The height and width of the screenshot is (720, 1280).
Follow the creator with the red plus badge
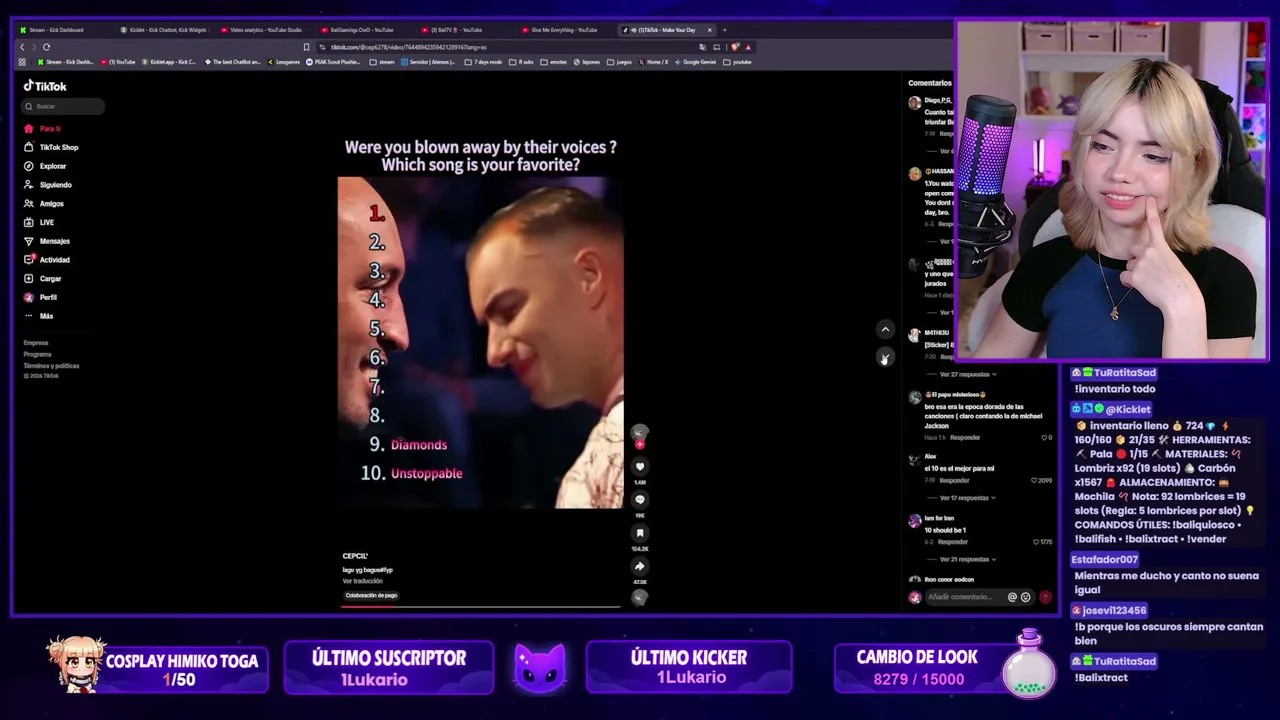[640, 444]
